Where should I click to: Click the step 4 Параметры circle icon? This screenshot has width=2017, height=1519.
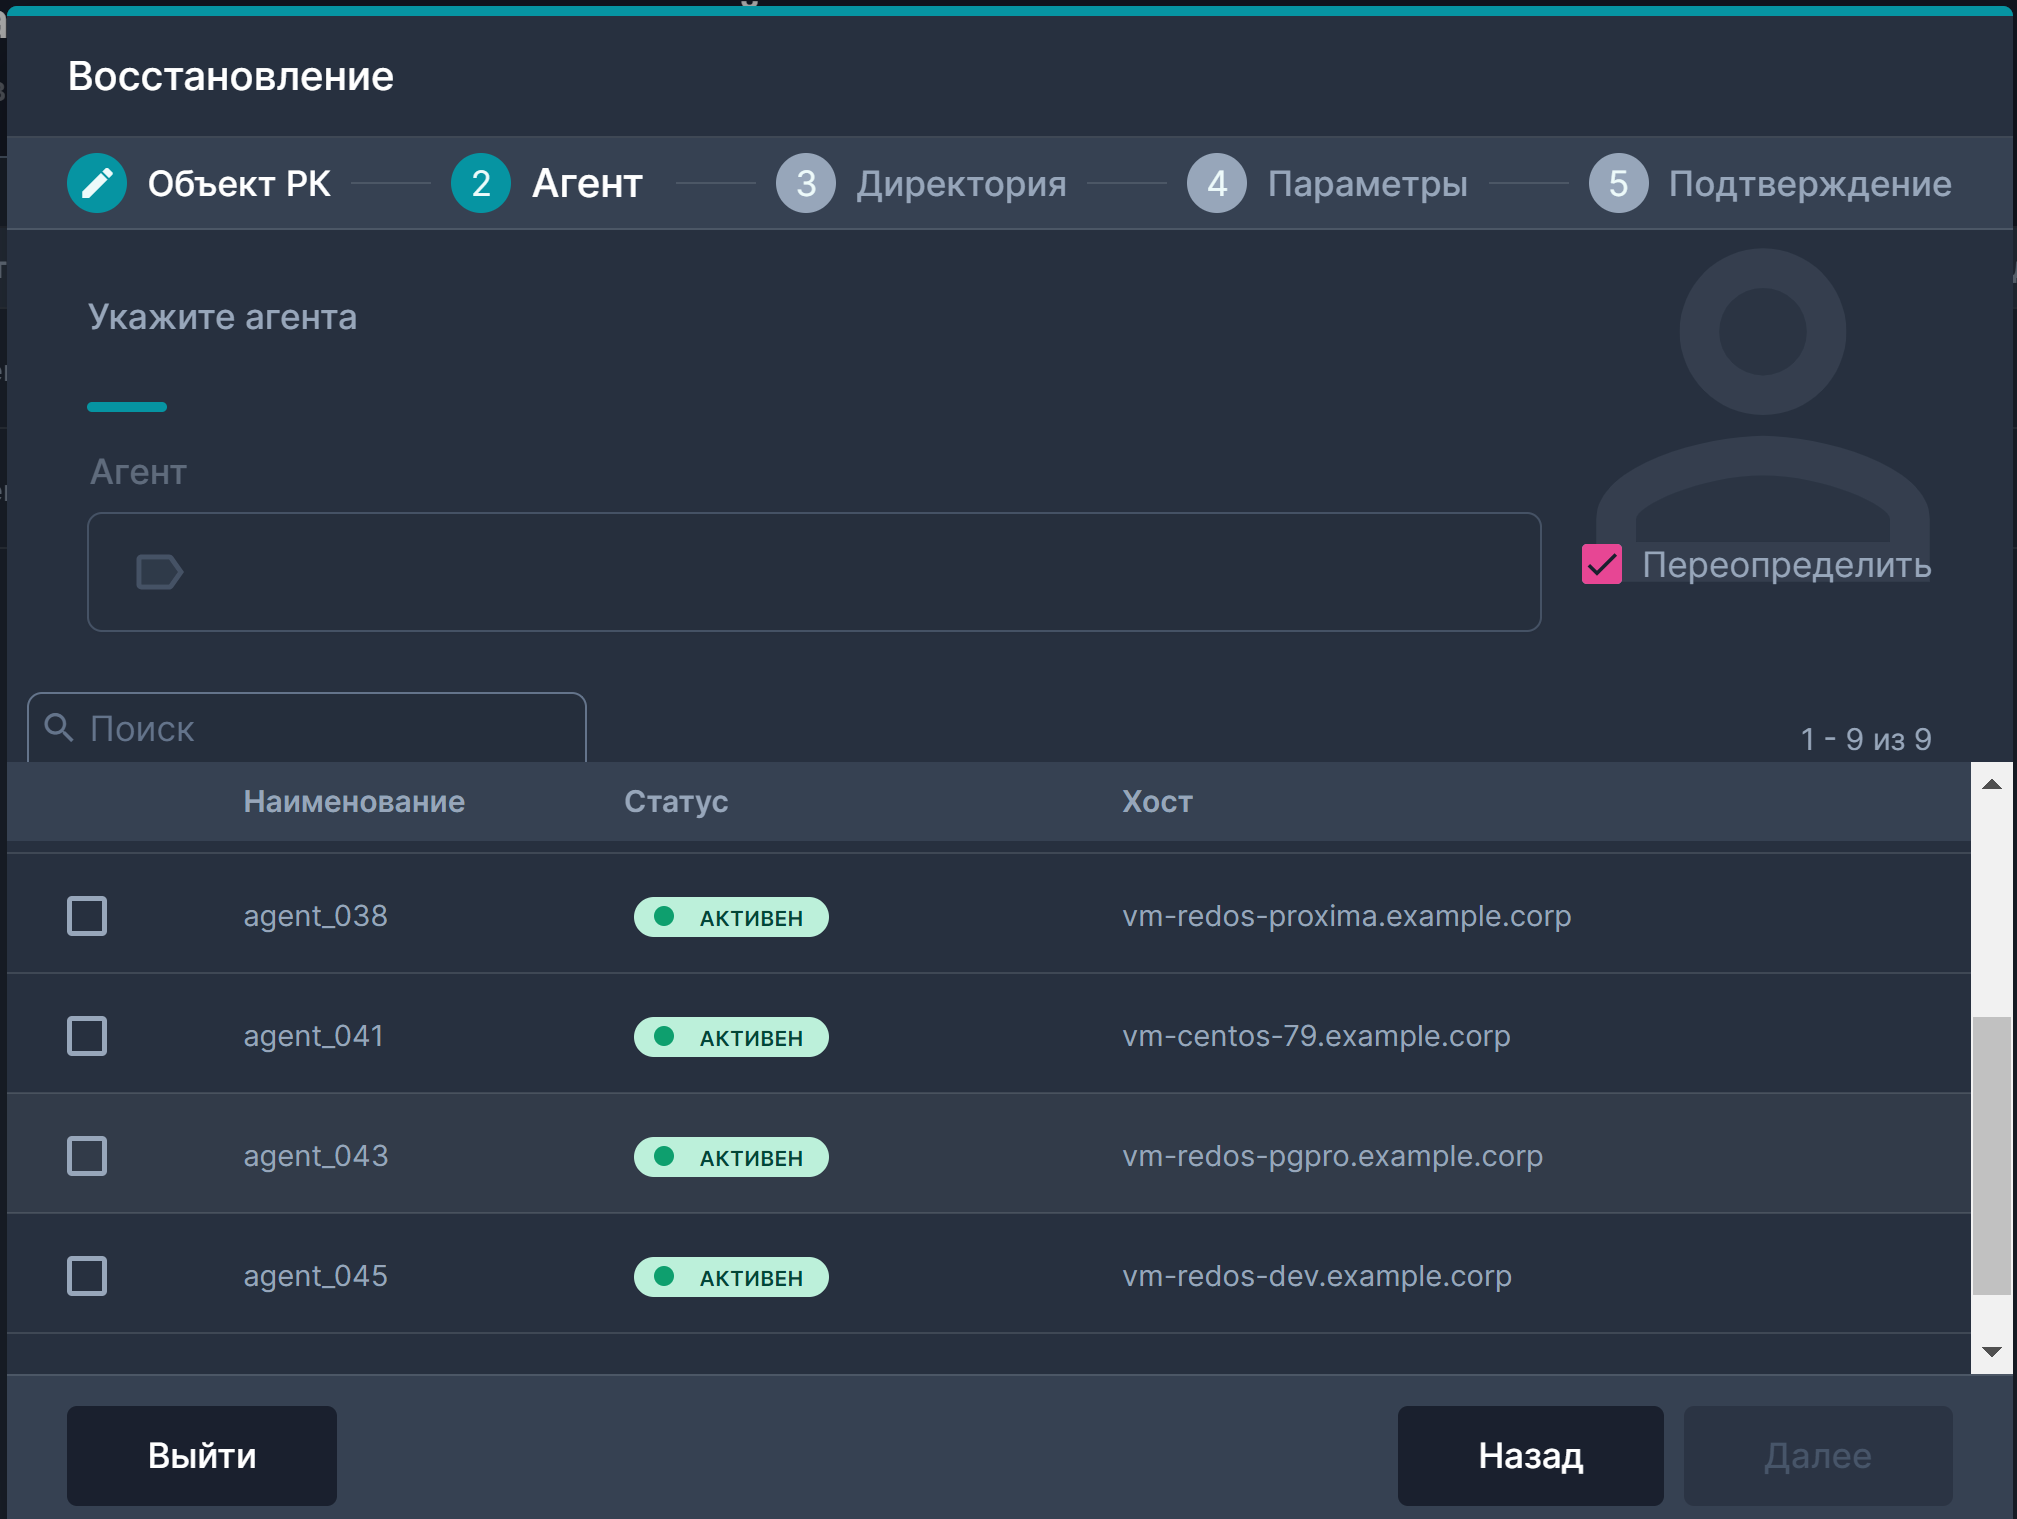pyautogui.click(x=1216, y=183)
